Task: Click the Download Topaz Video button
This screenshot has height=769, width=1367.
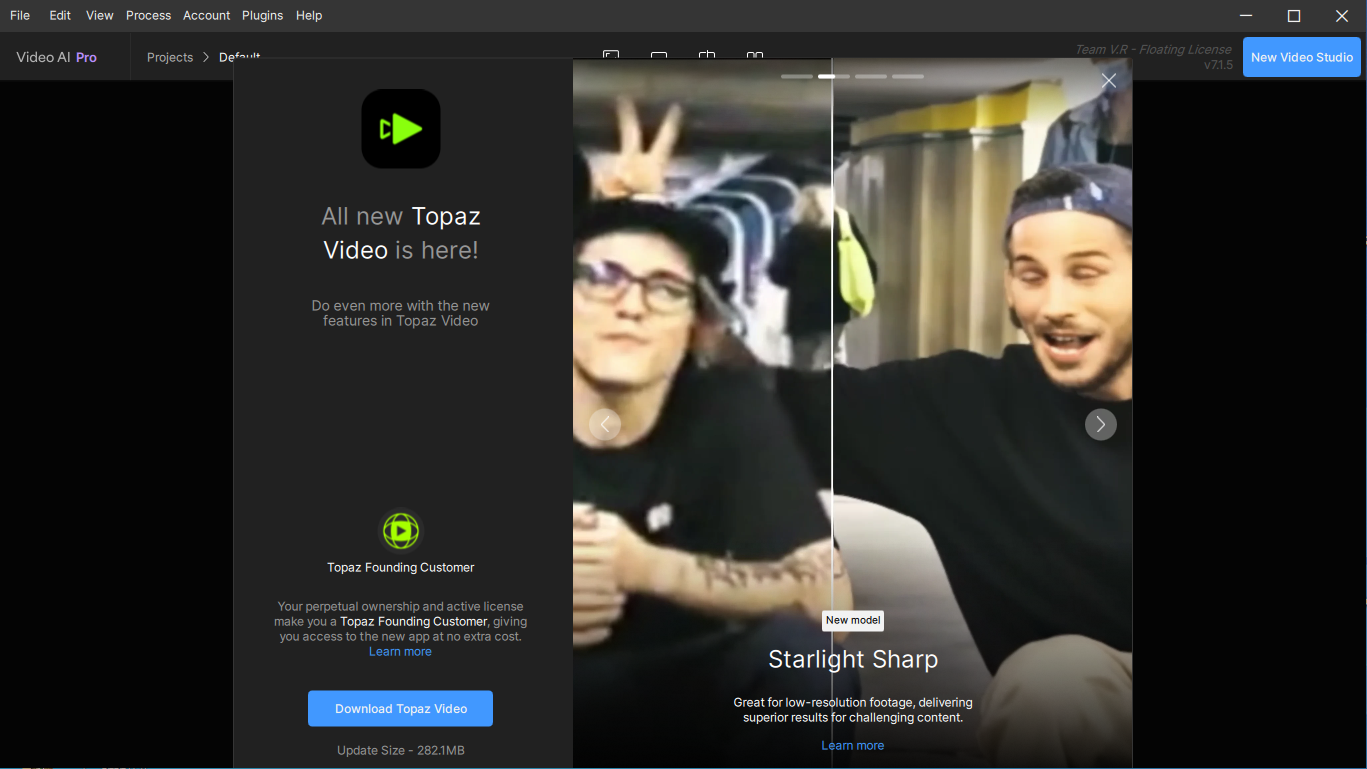Action: (x=400, y=709)
